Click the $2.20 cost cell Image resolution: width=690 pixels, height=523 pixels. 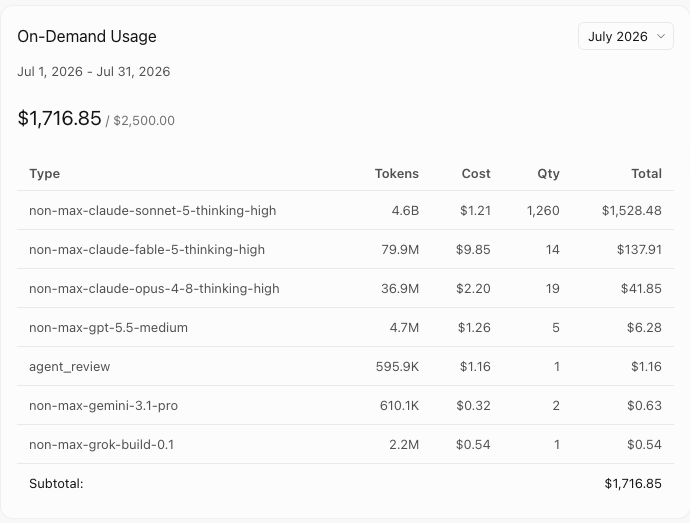click(x=473, y=288)
